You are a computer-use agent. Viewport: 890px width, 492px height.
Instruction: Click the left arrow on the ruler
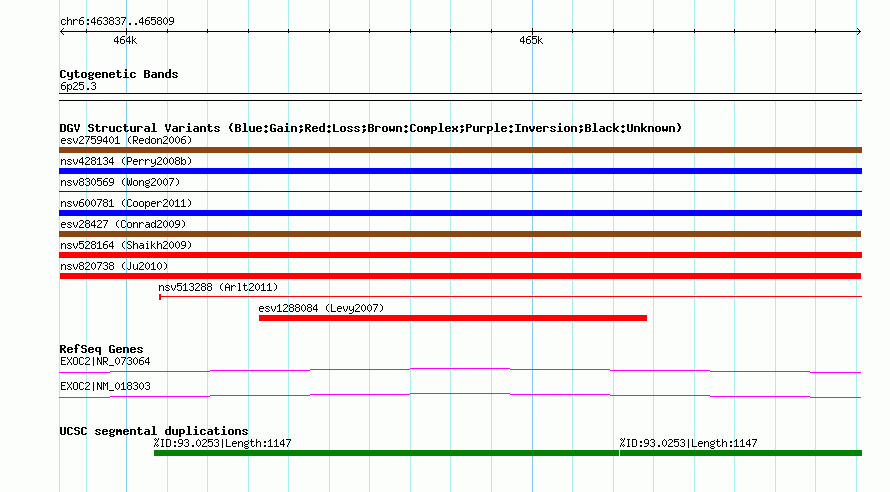(x=62, y=32)
